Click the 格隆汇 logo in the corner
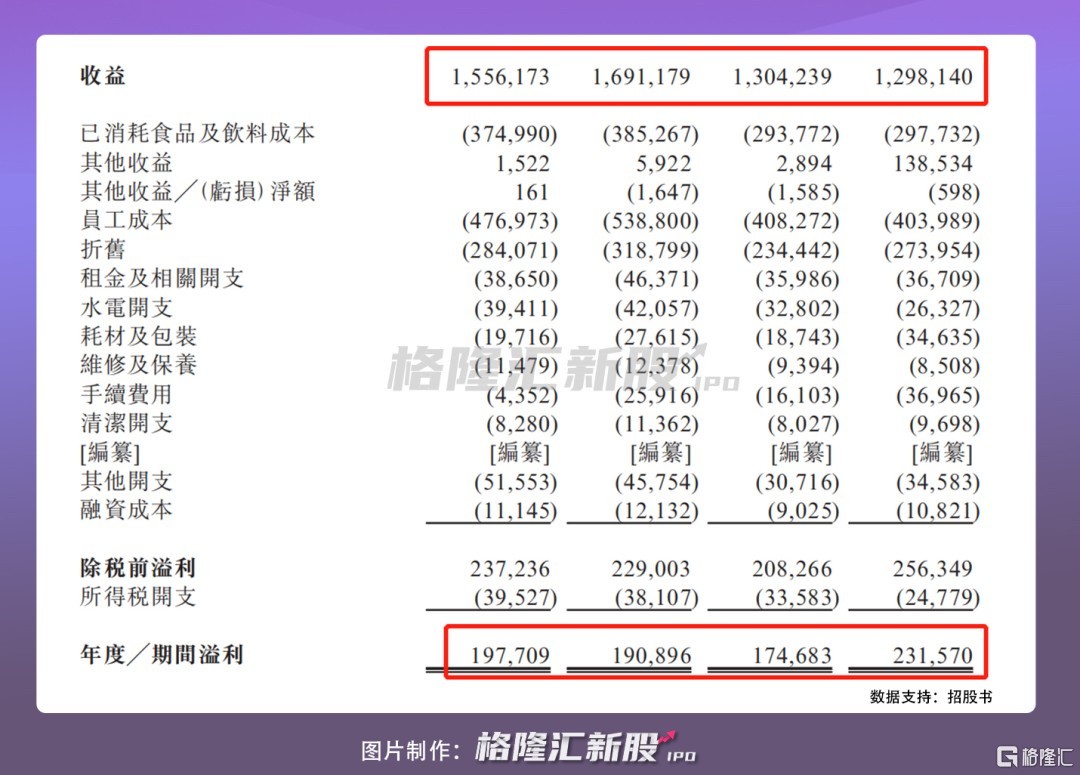This screenshot has width=1080, height=775. point(1035,756)
